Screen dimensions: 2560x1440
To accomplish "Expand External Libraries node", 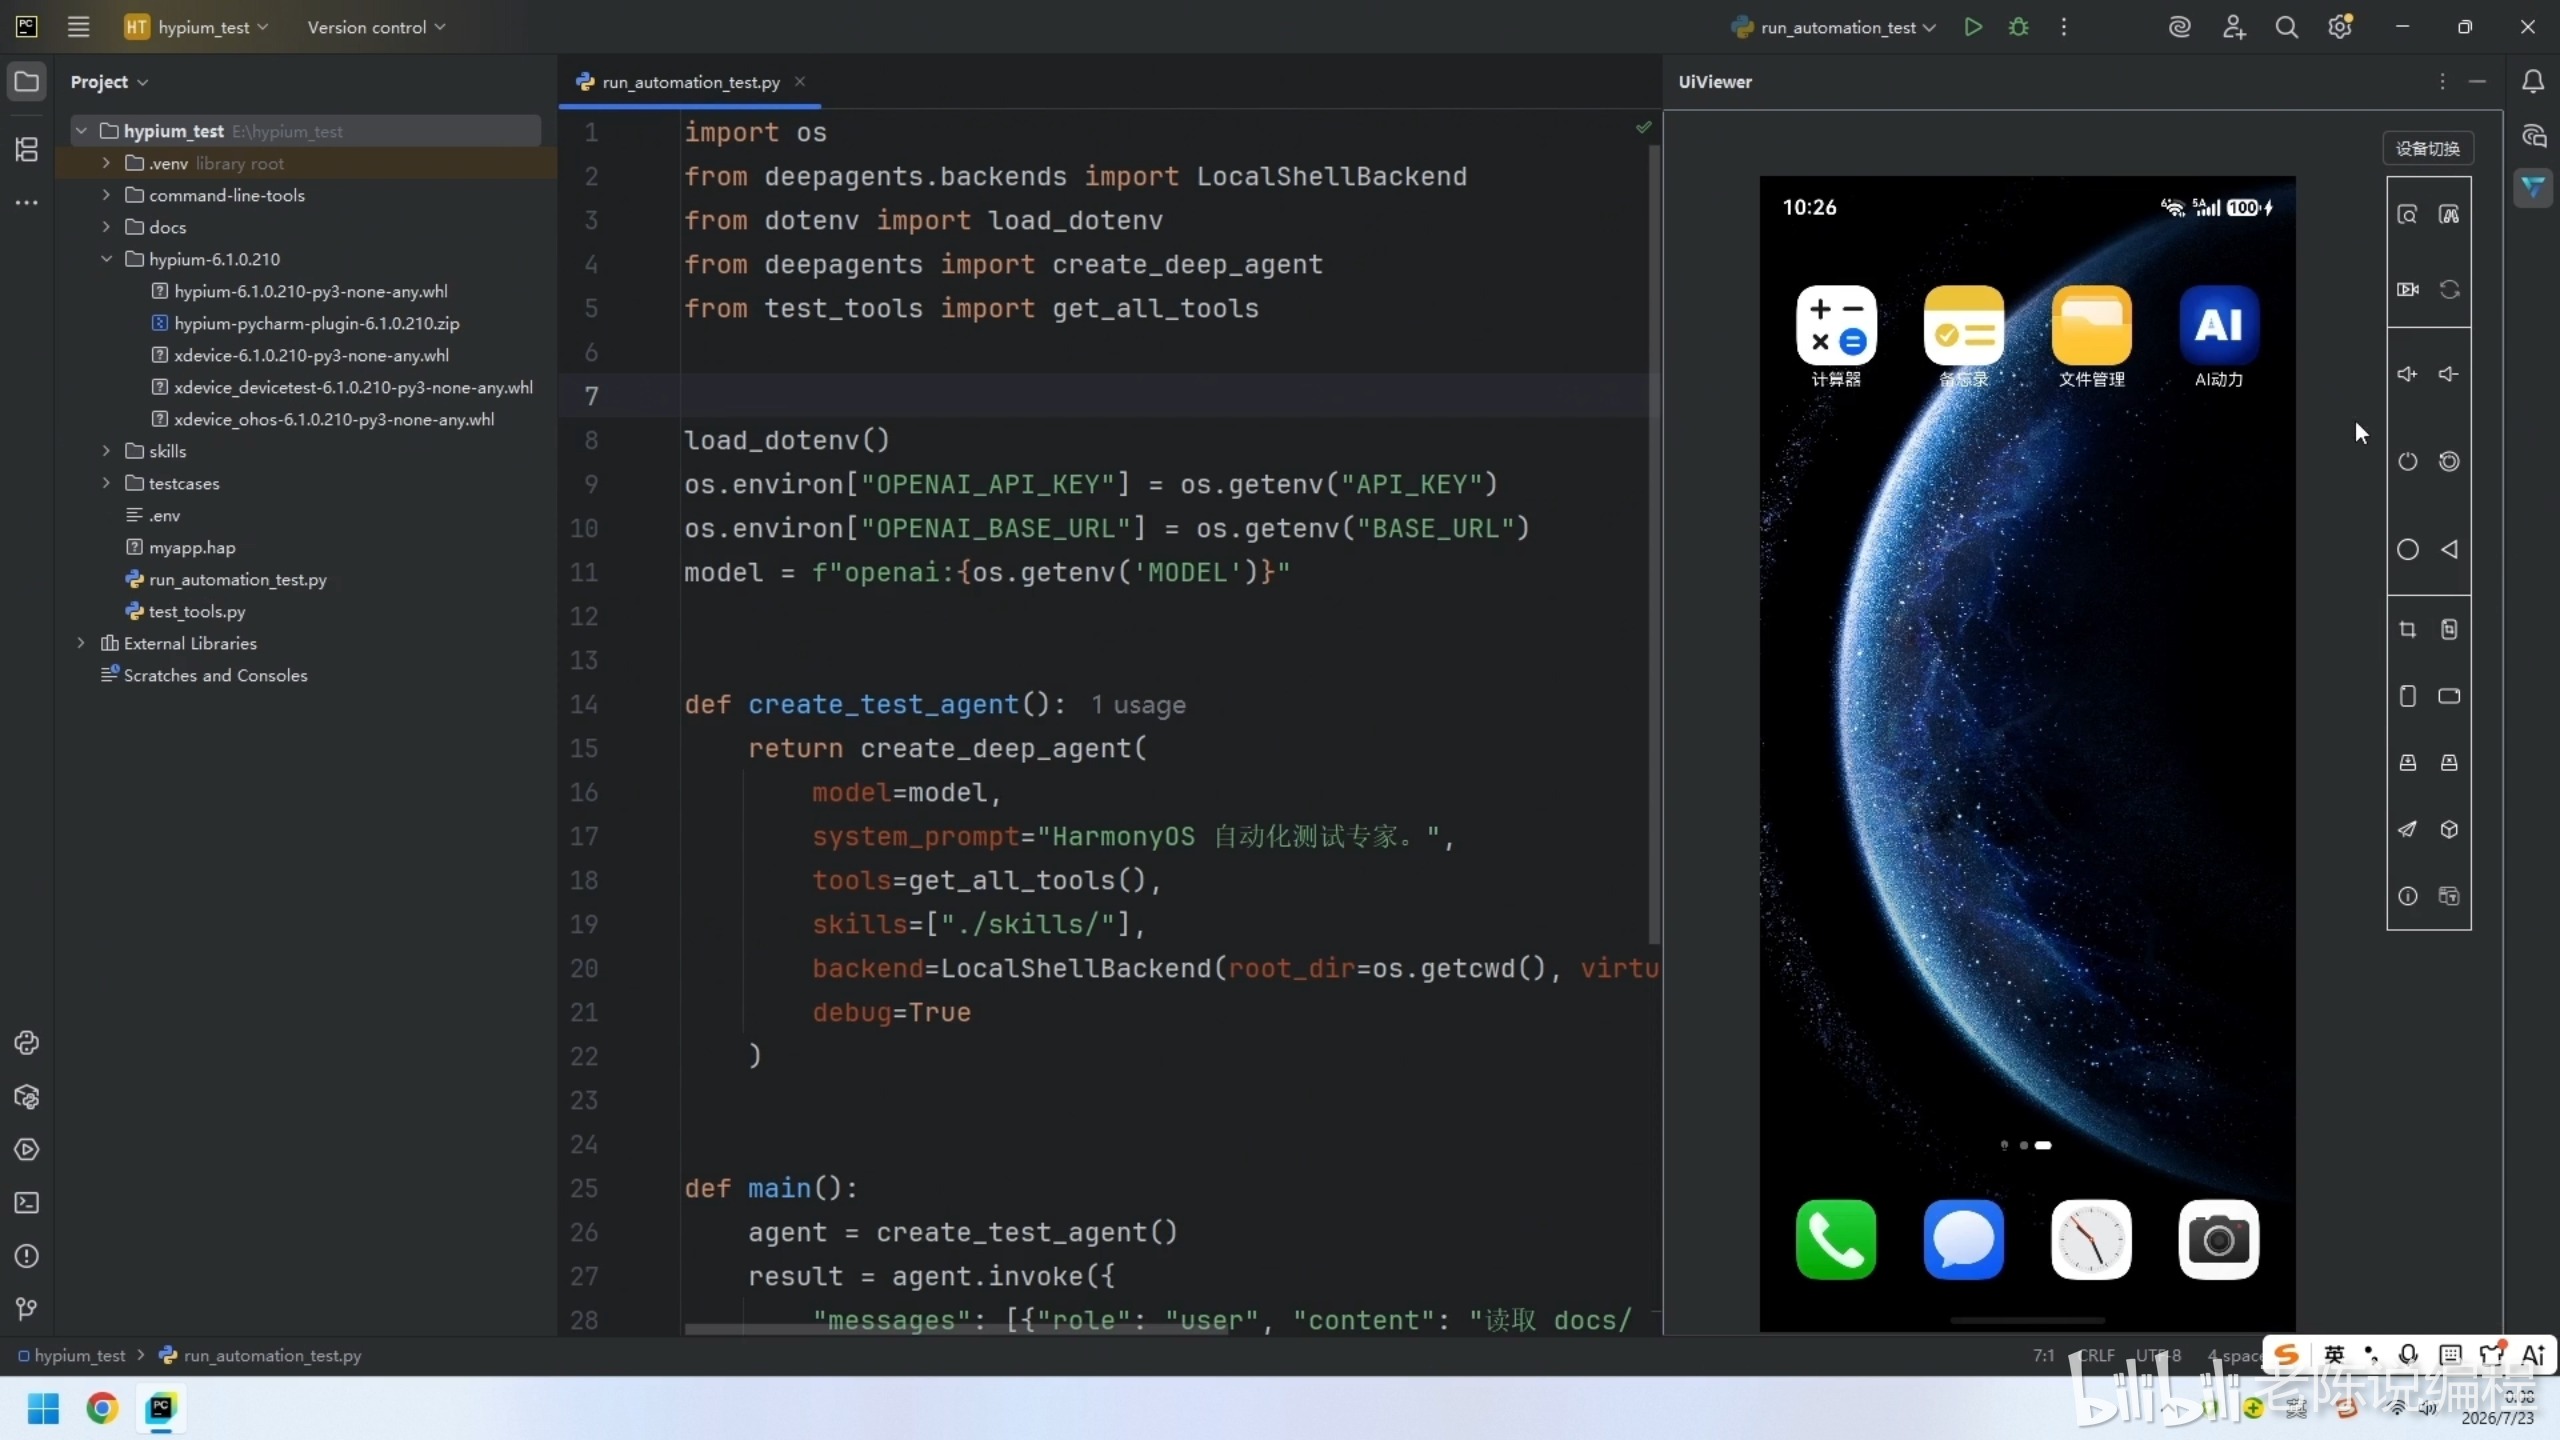I will [82, 643].
